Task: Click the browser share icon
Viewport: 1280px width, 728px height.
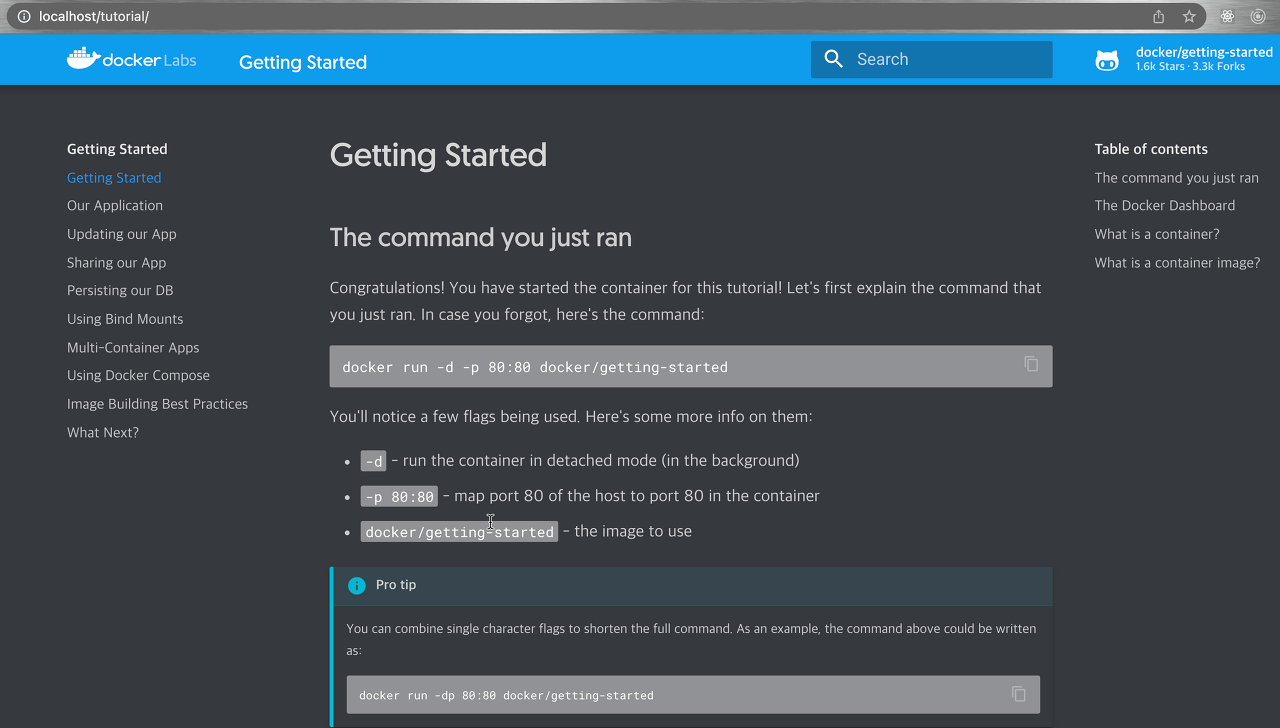Action: [x=1159, y=17]
